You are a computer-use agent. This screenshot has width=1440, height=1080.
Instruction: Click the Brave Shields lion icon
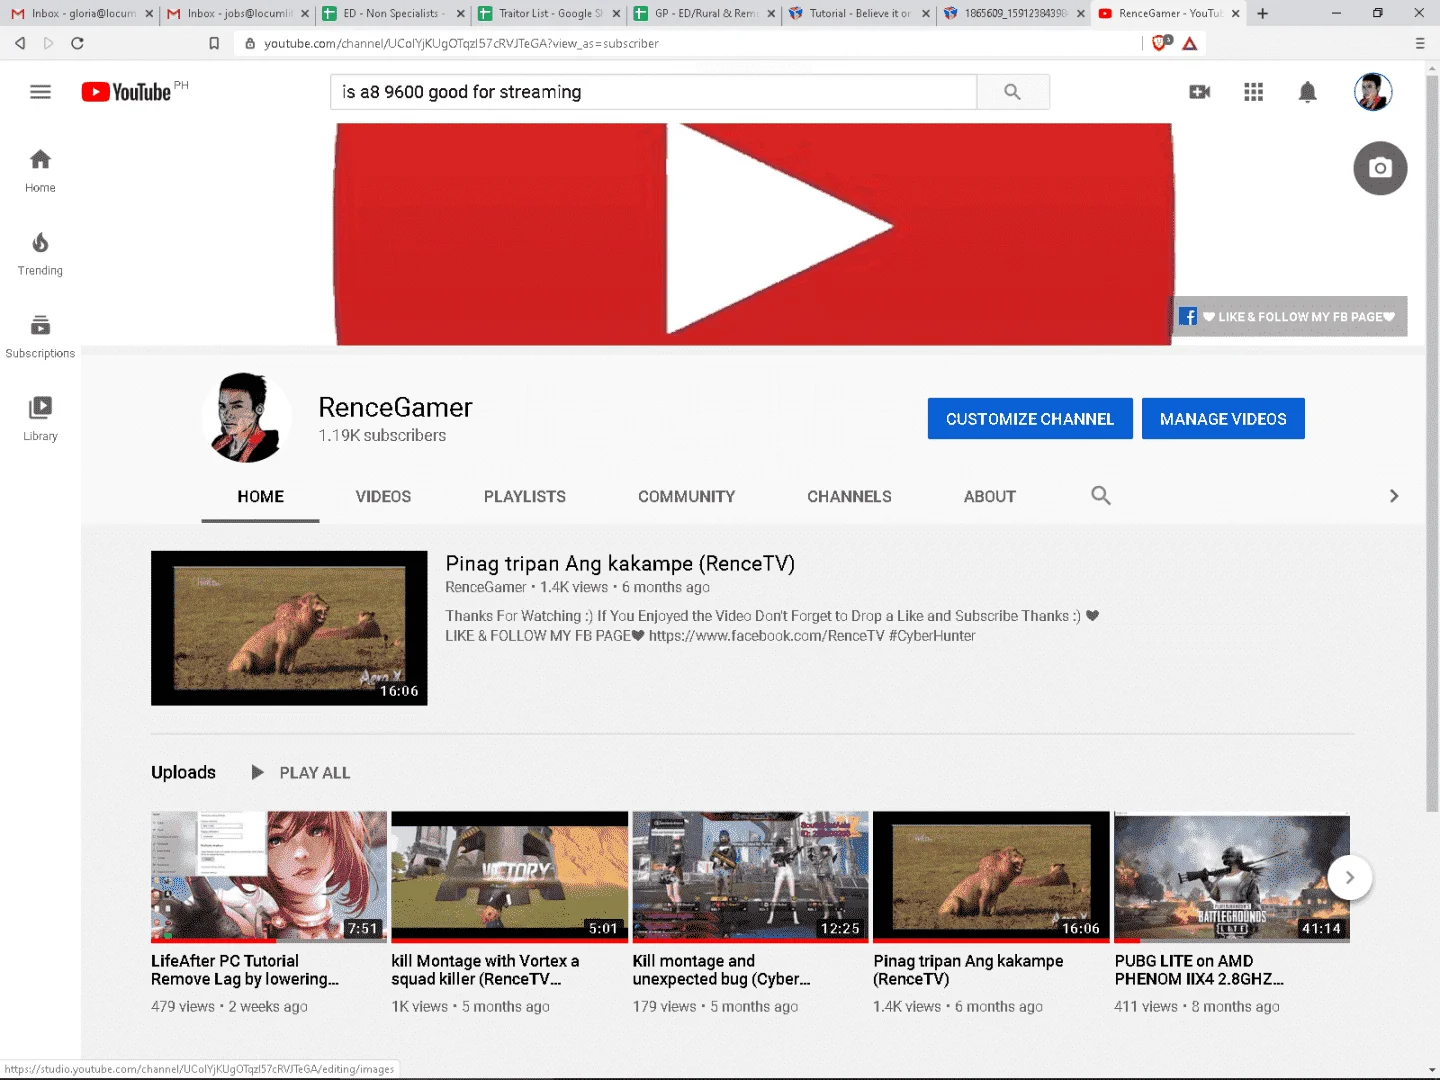pyautogui.click(x=1161, y=42)
